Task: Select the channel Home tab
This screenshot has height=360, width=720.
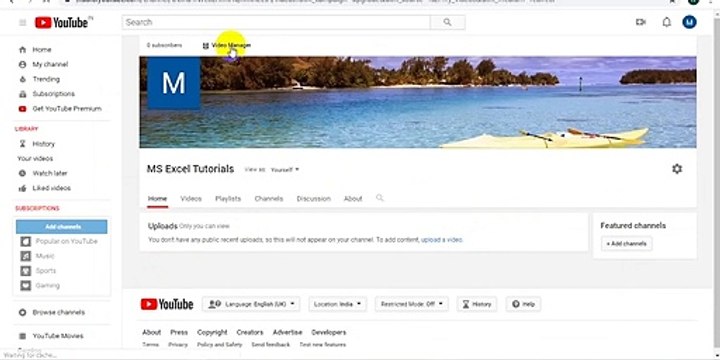Action: [x=158, y=199]
